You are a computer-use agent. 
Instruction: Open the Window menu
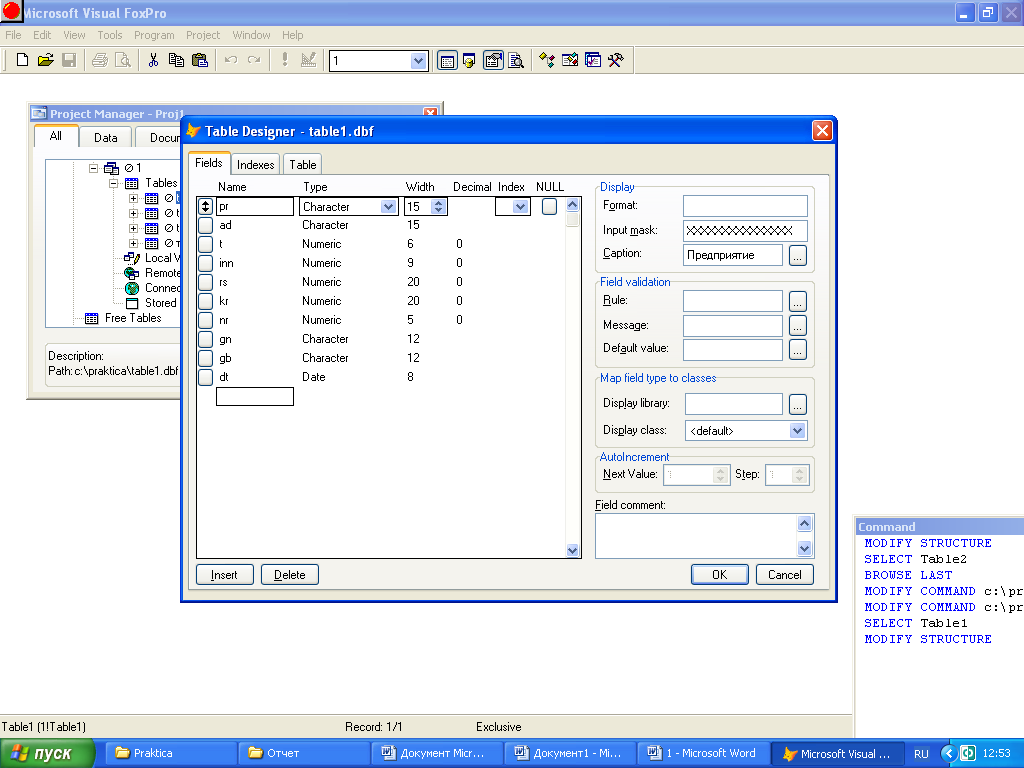pos(251,35)
